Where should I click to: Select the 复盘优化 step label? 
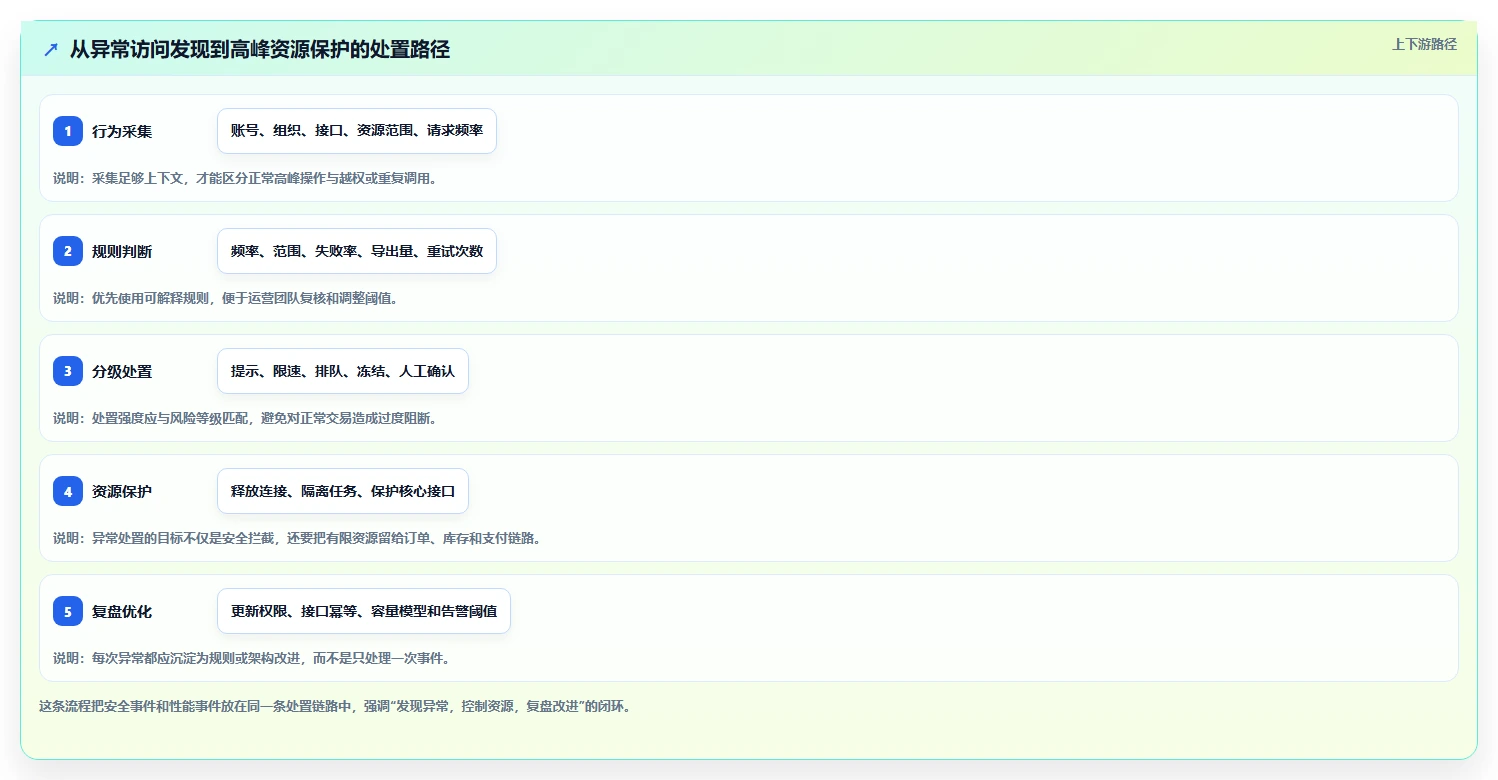point(122,611)
